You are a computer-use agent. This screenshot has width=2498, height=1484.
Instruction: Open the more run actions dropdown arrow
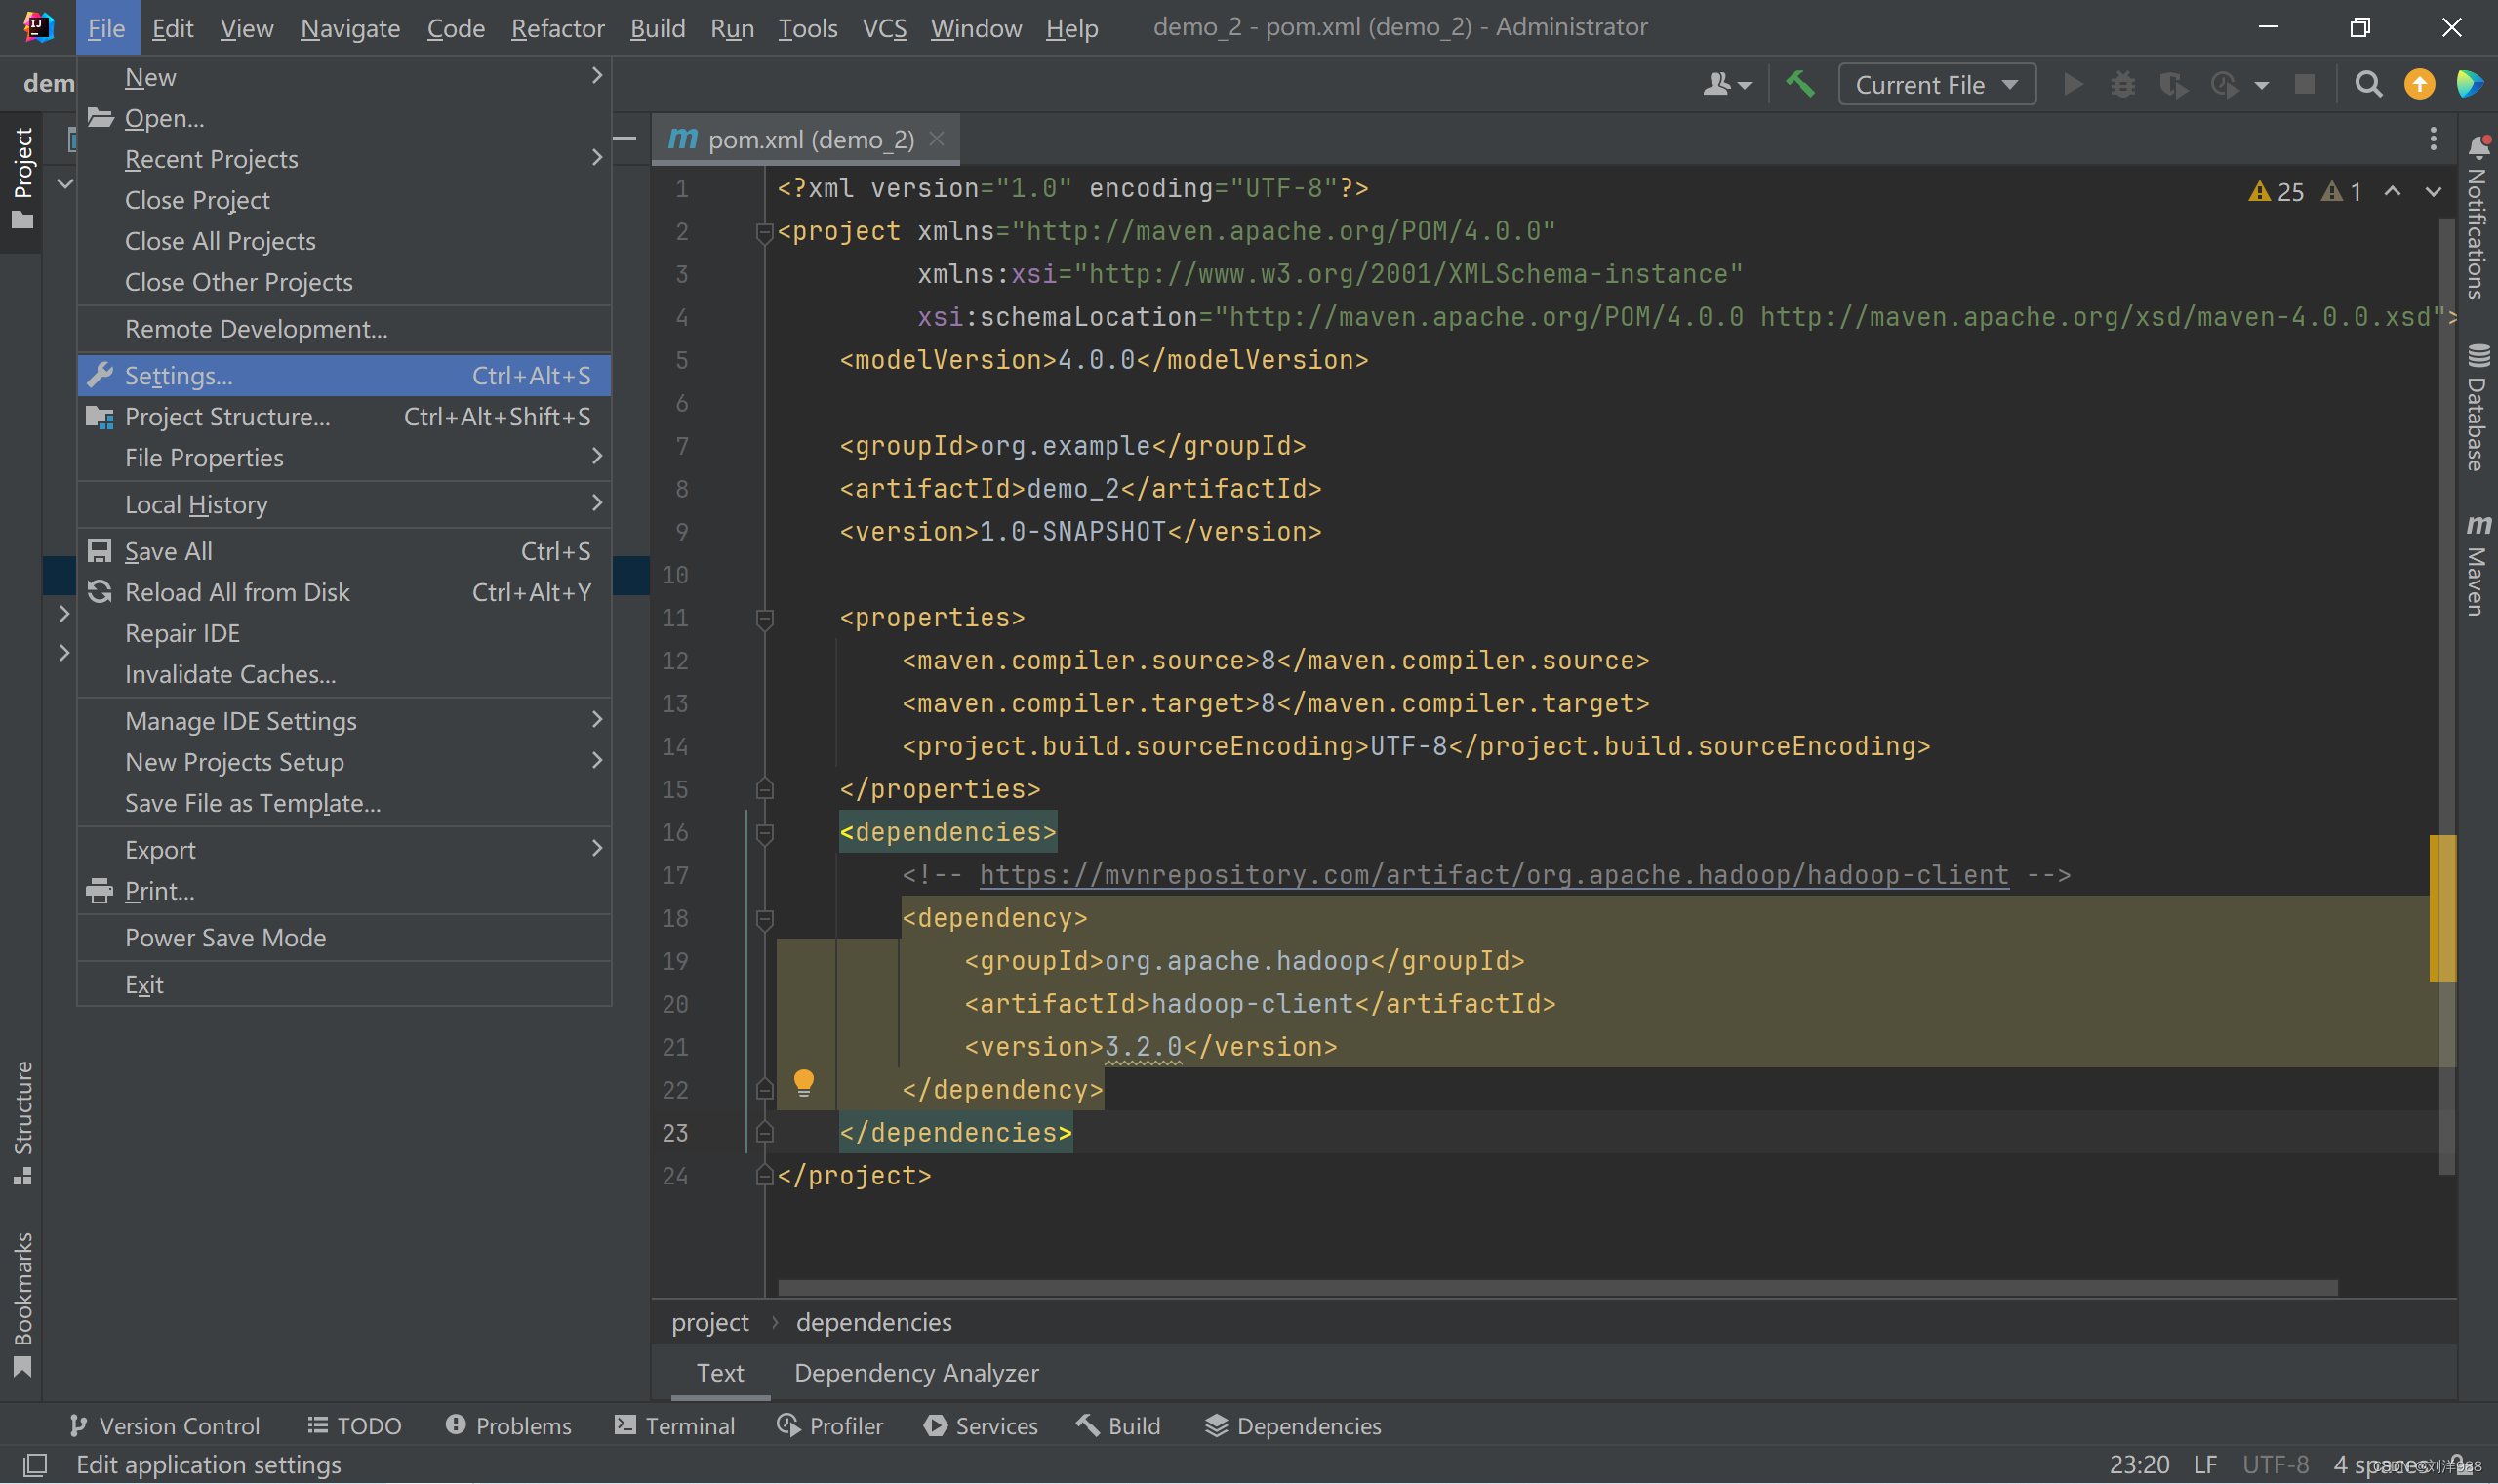tap(2261, 85)
